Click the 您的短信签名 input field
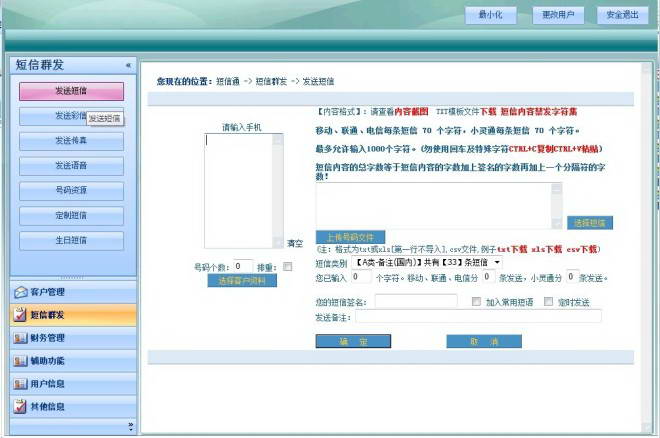The height and width of the screenshot is (438, 660). point(416,301)
